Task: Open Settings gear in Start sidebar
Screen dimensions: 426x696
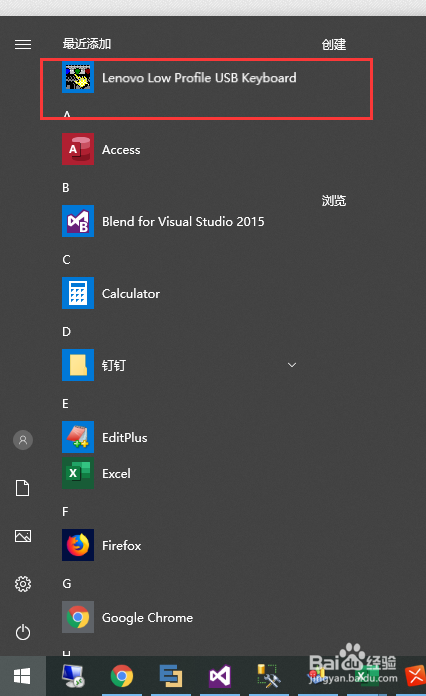Action: [23, 584]
